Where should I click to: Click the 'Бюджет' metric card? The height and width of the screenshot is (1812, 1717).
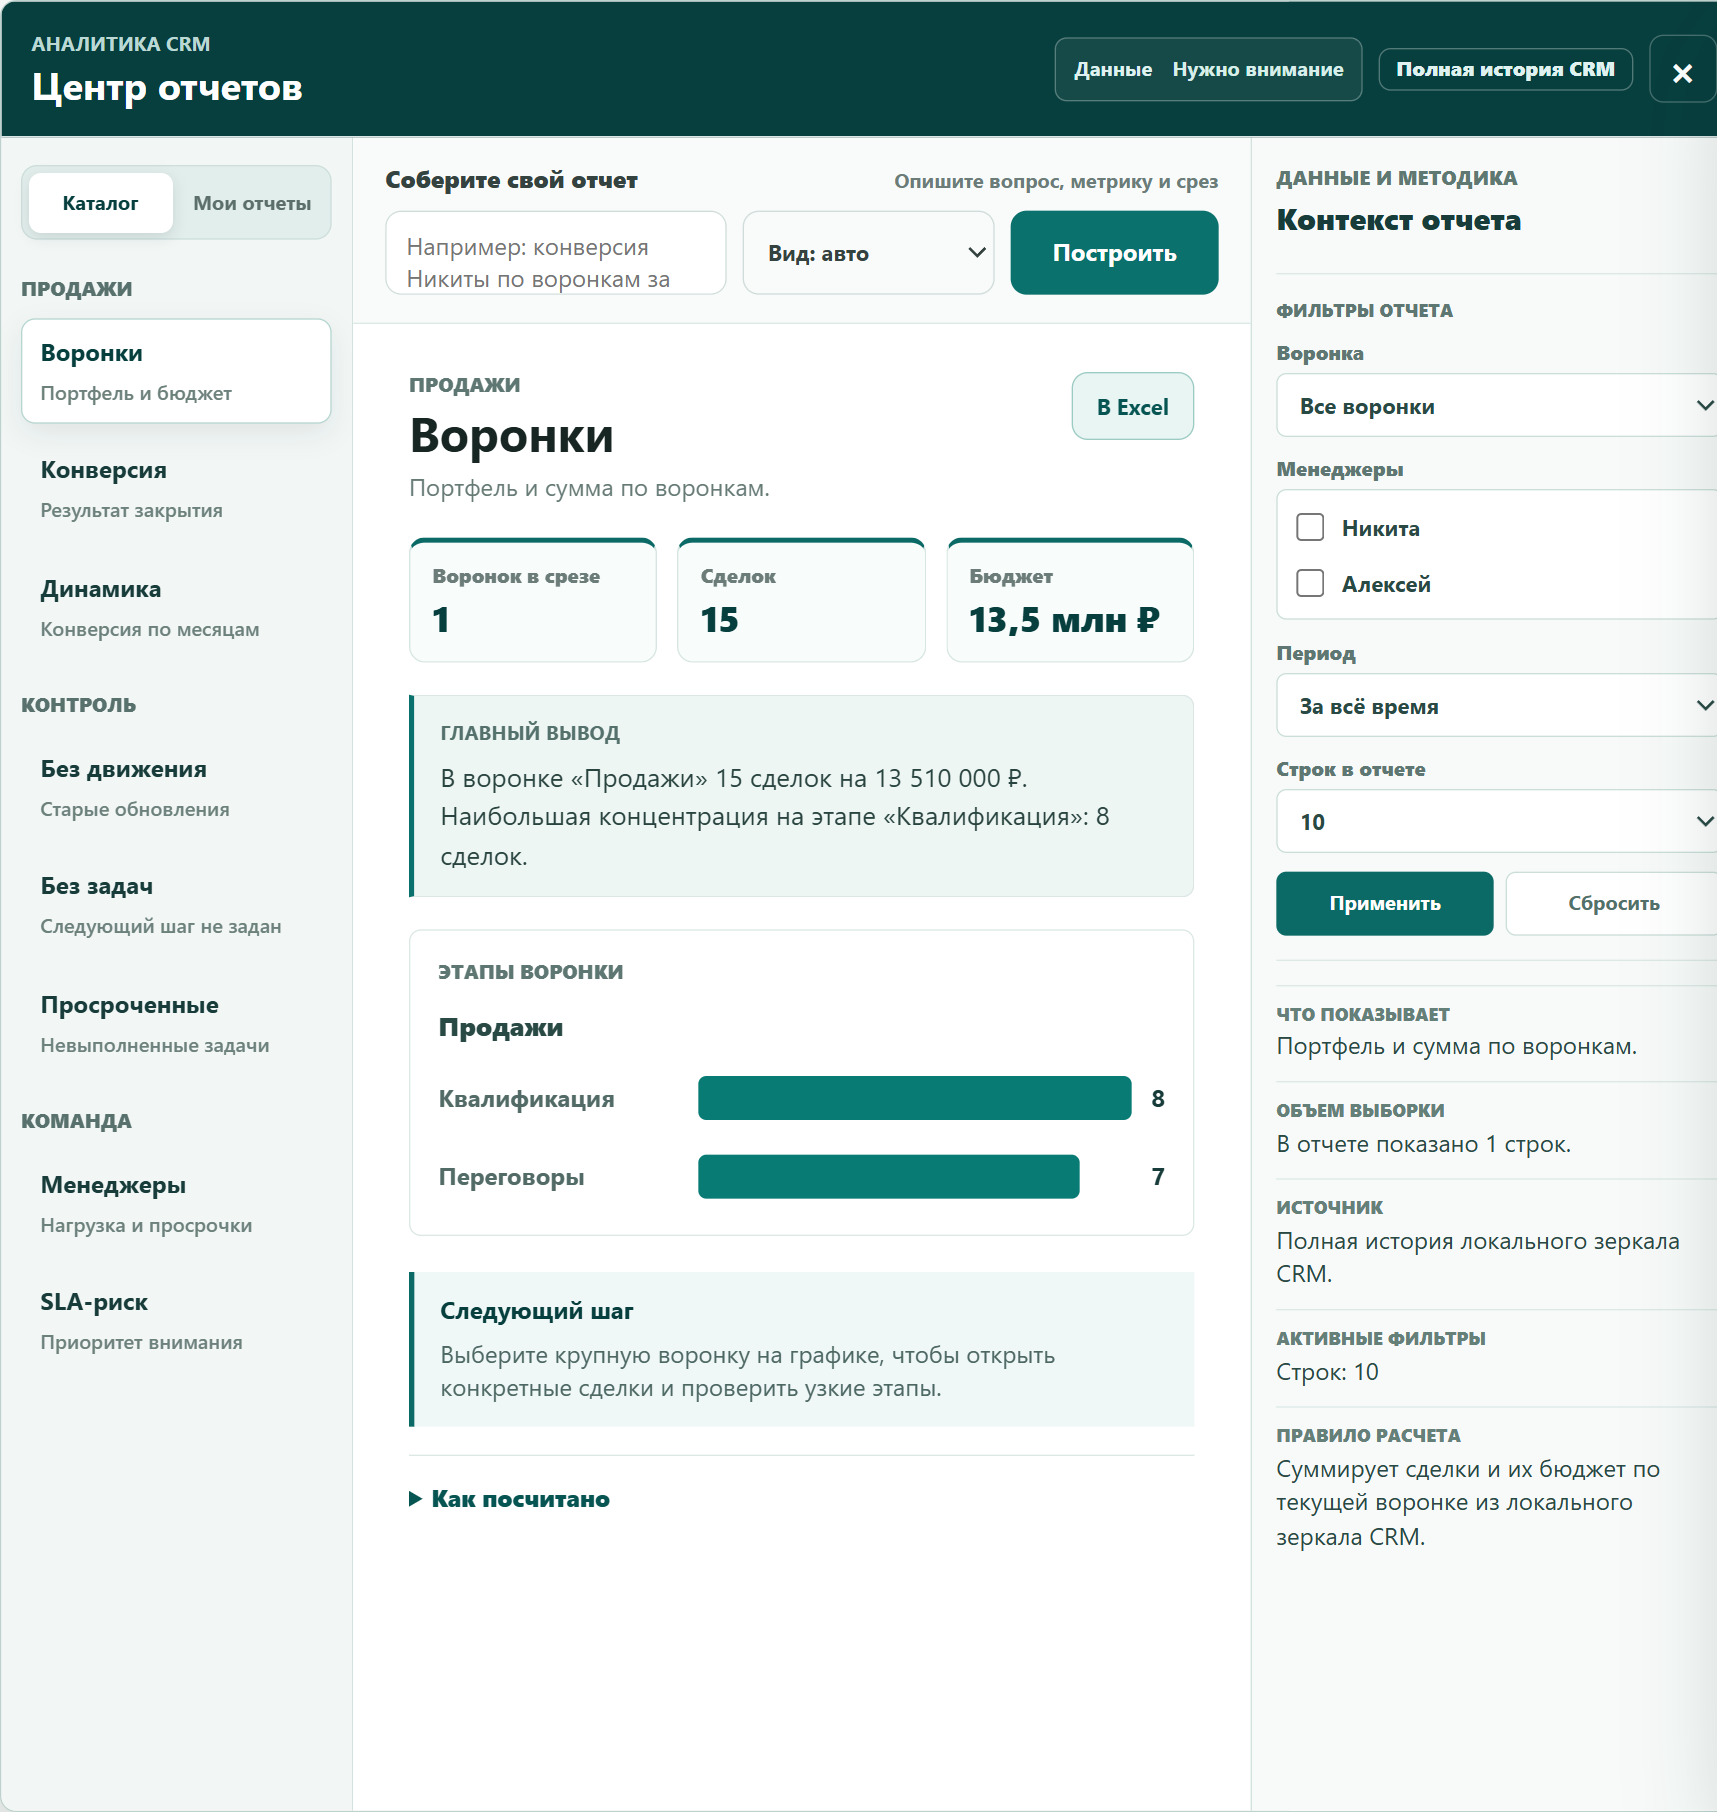coord(1070,600)
